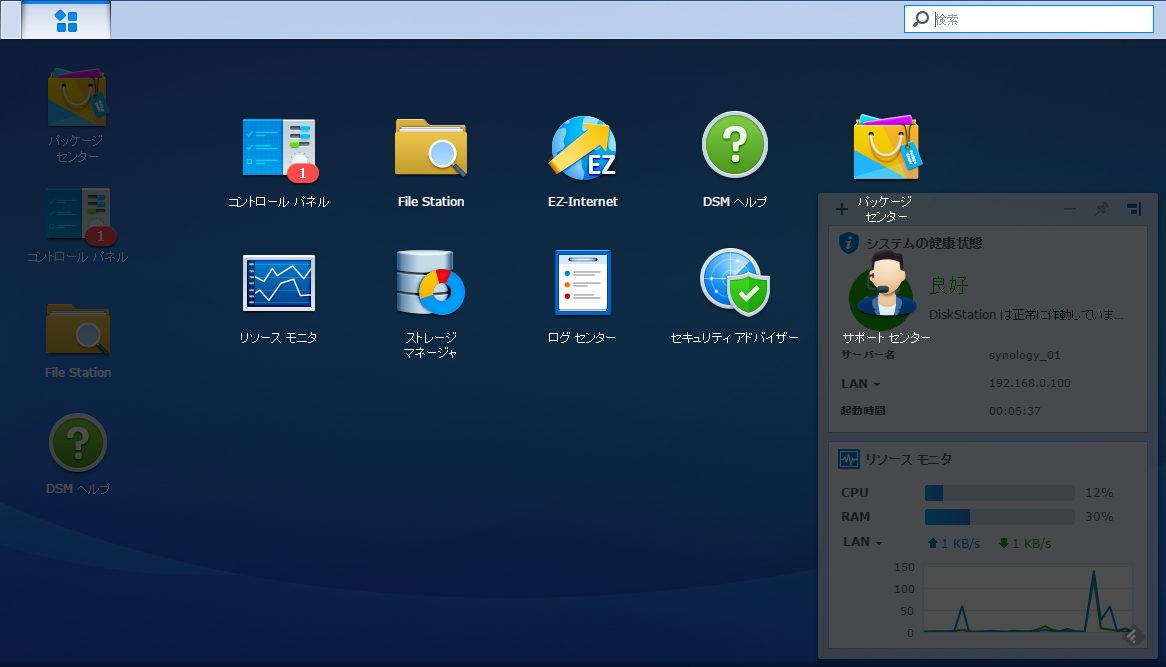This screenshot has width=1166, height=667.
Task: Launch セキュリティ アドバイザー app icon
Action: (x=735, y=283)
